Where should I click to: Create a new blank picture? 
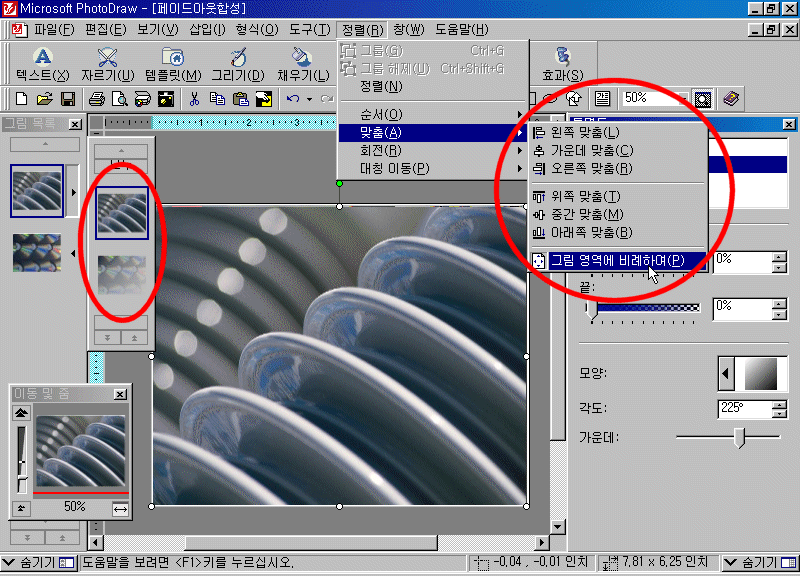[x=21, y=98]
